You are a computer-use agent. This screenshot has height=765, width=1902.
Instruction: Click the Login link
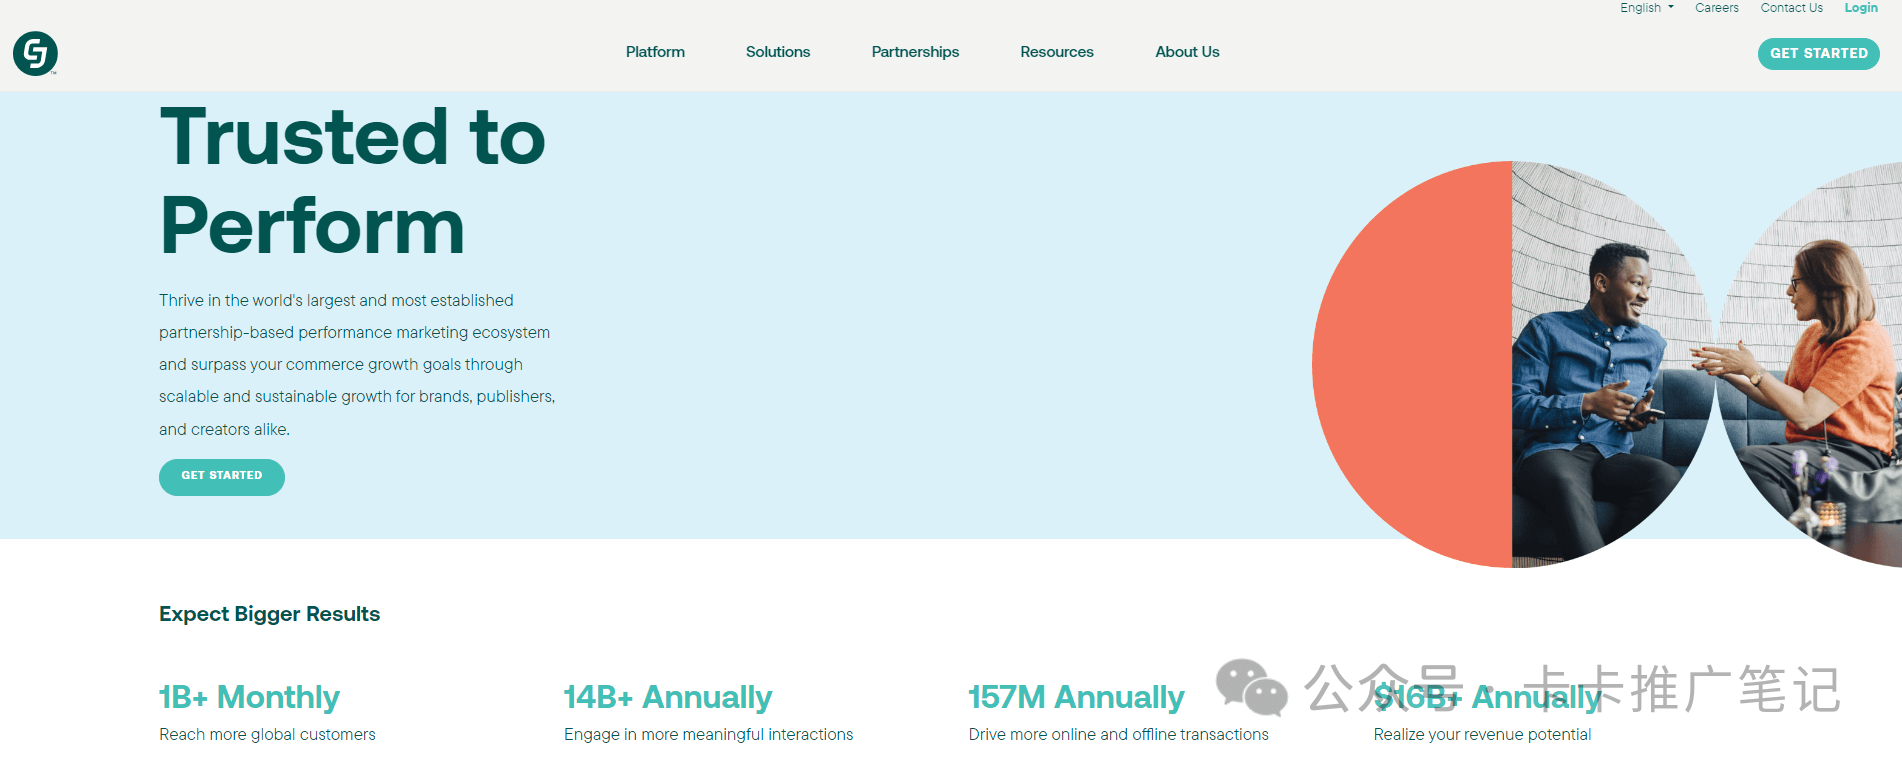pos(1860,8)
